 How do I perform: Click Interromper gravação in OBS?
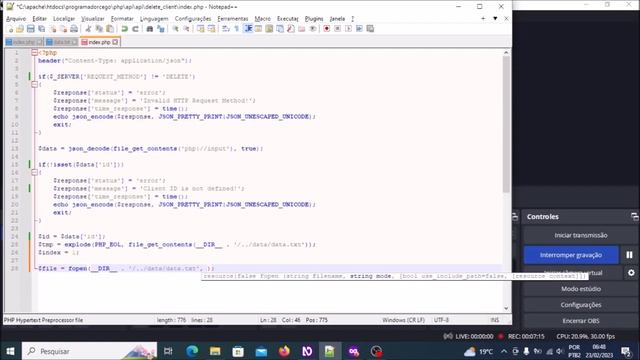[x=571, y=255]
